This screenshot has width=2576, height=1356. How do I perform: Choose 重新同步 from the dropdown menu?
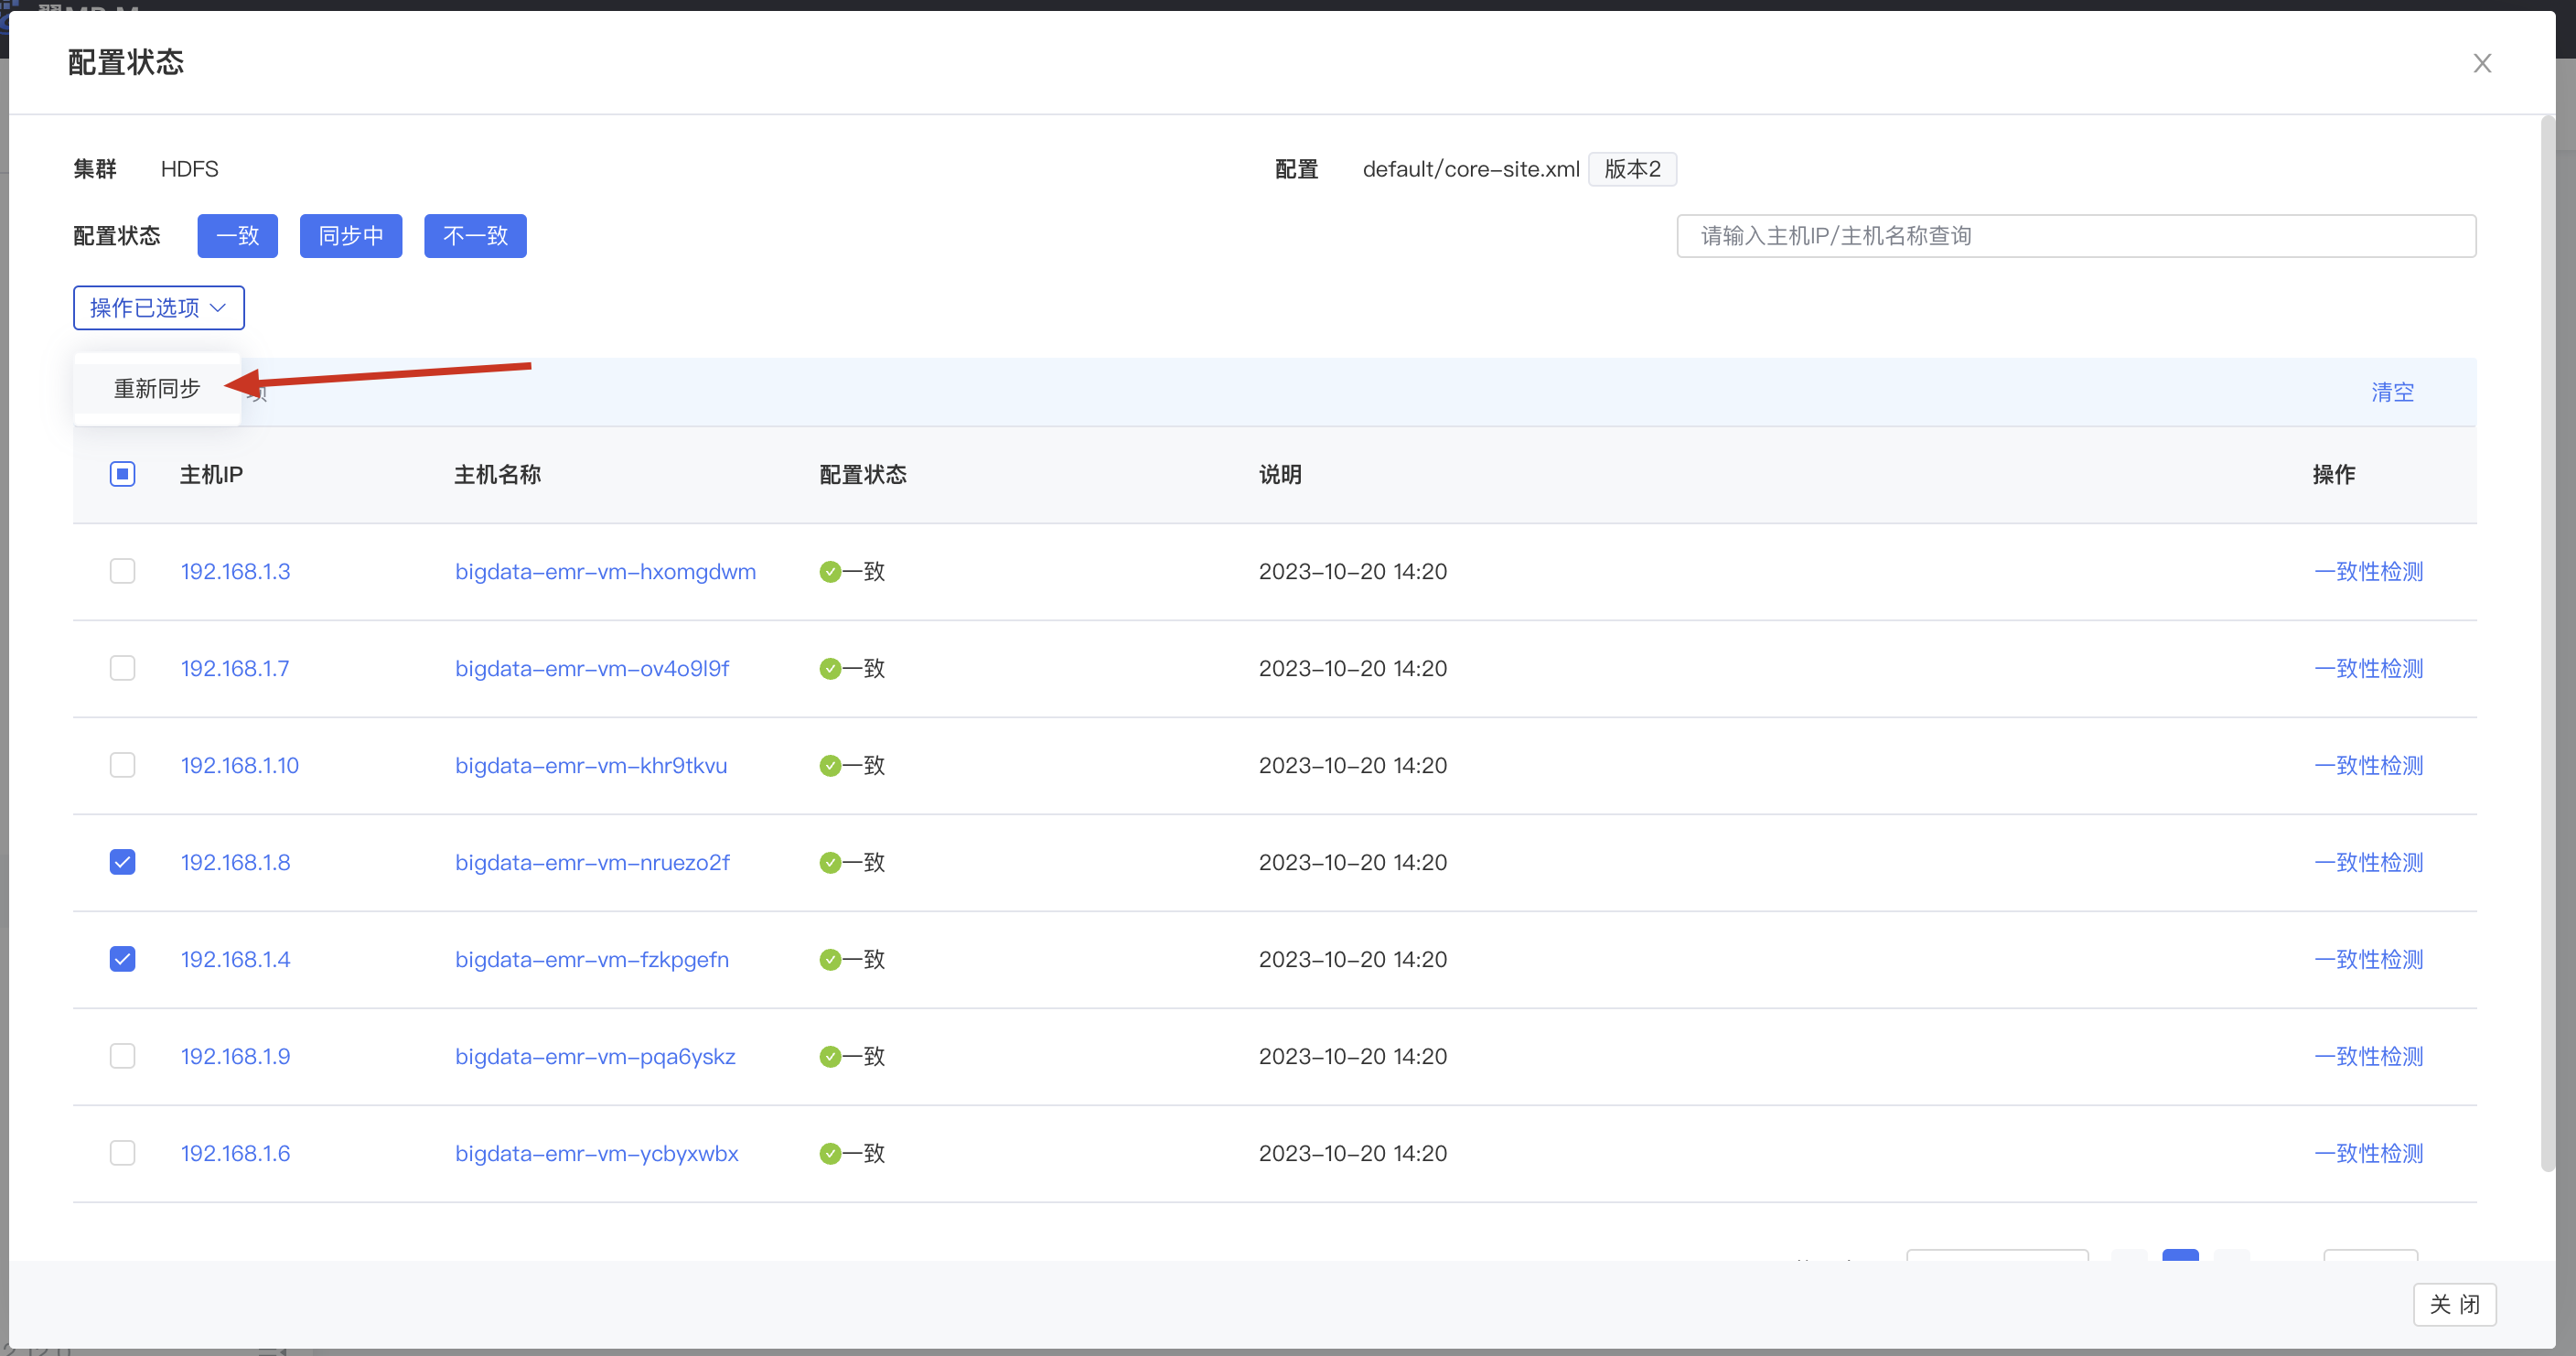[157, 388]
